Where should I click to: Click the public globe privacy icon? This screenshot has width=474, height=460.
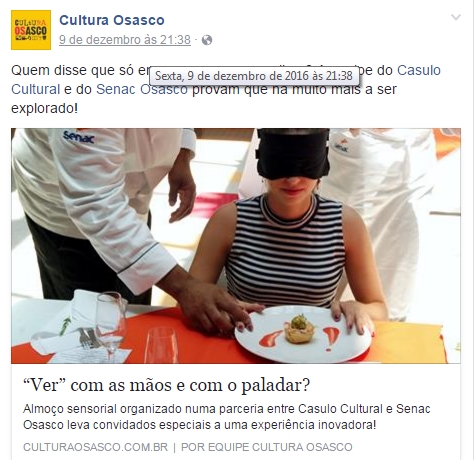point(207,40)
